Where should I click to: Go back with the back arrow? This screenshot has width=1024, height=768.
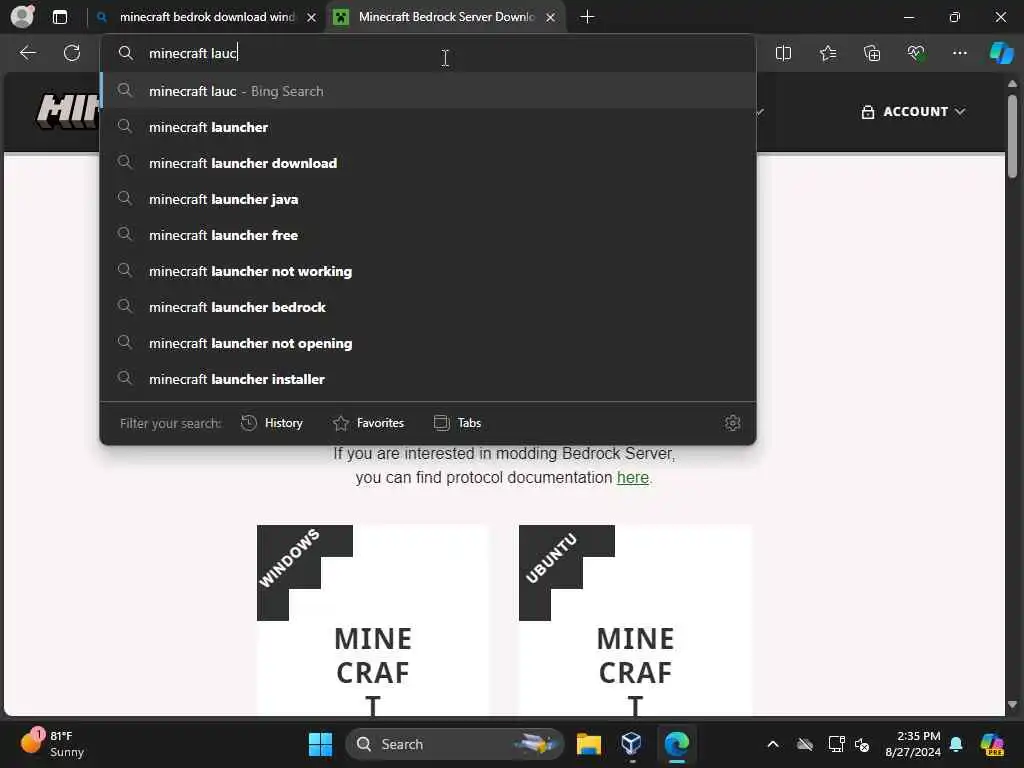click(x=28, y=53)
